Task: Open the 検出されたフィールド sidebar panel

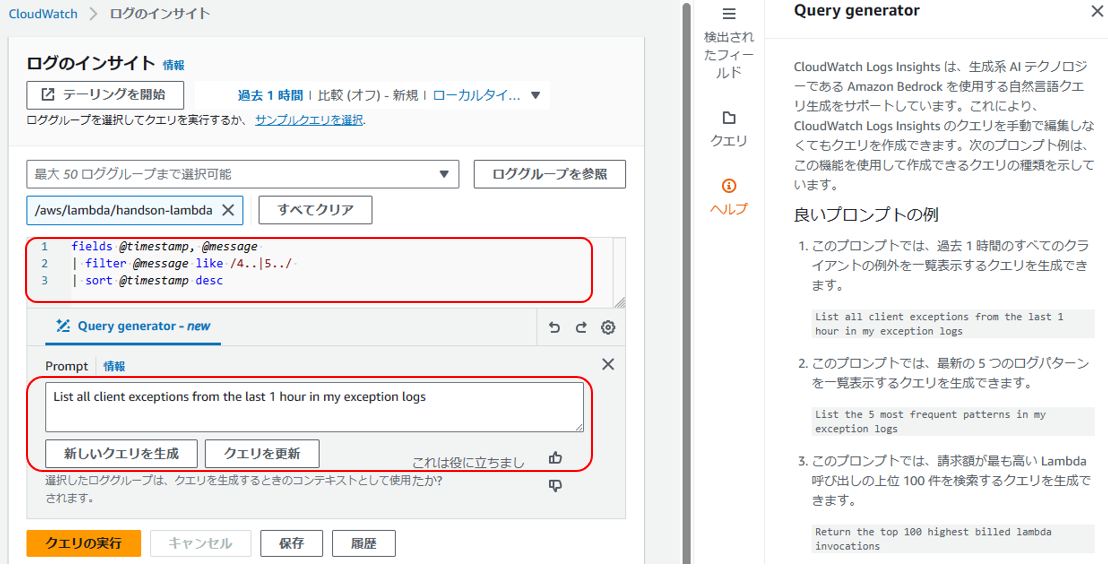Action: pos(729,43)
